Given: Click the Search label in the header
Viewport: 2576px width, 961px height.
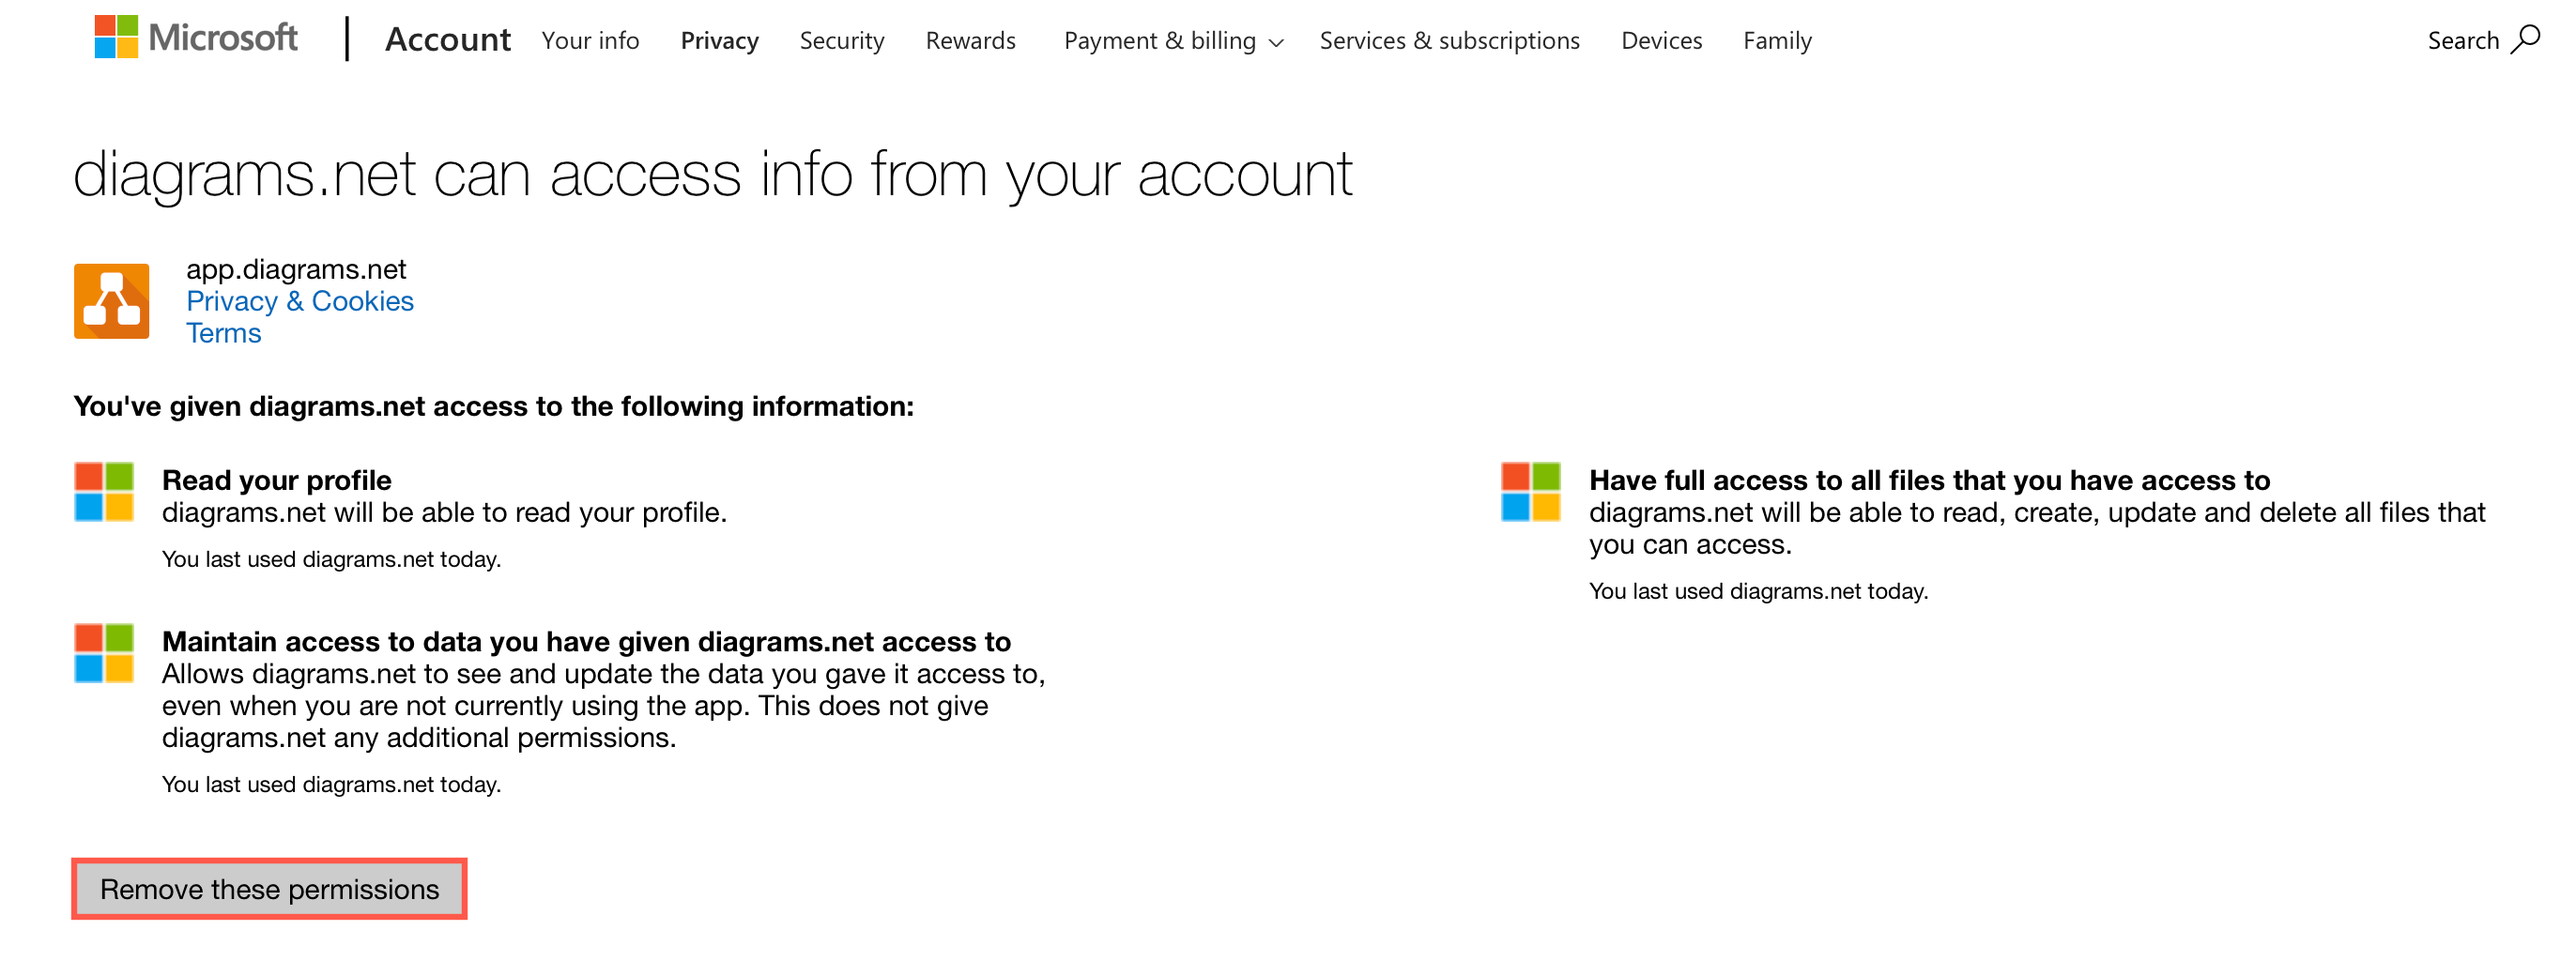Looking at the screenshot, I should (2466, 39).
